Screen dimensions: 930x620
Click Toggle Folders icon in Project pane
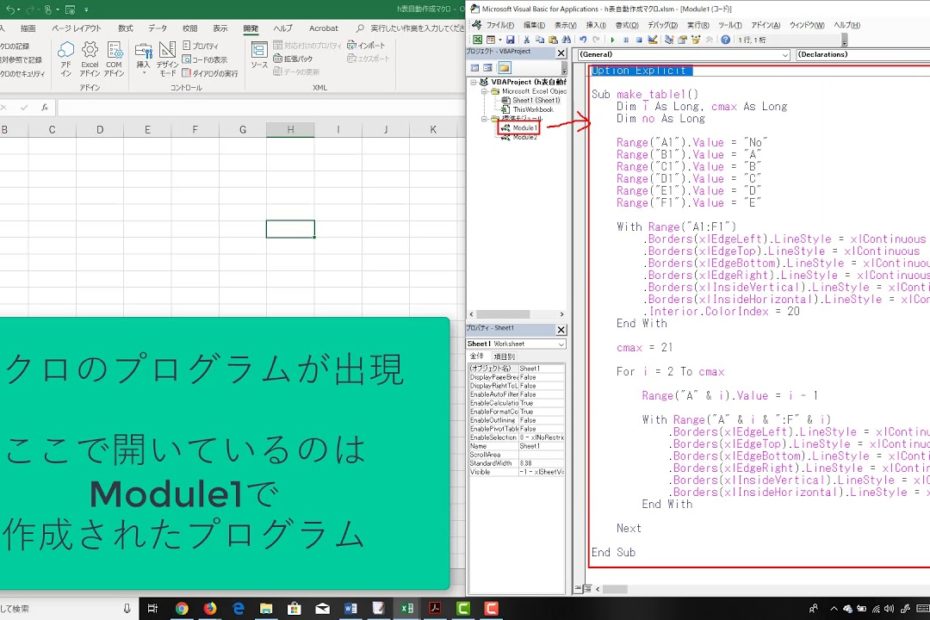(x=504, y=67)
